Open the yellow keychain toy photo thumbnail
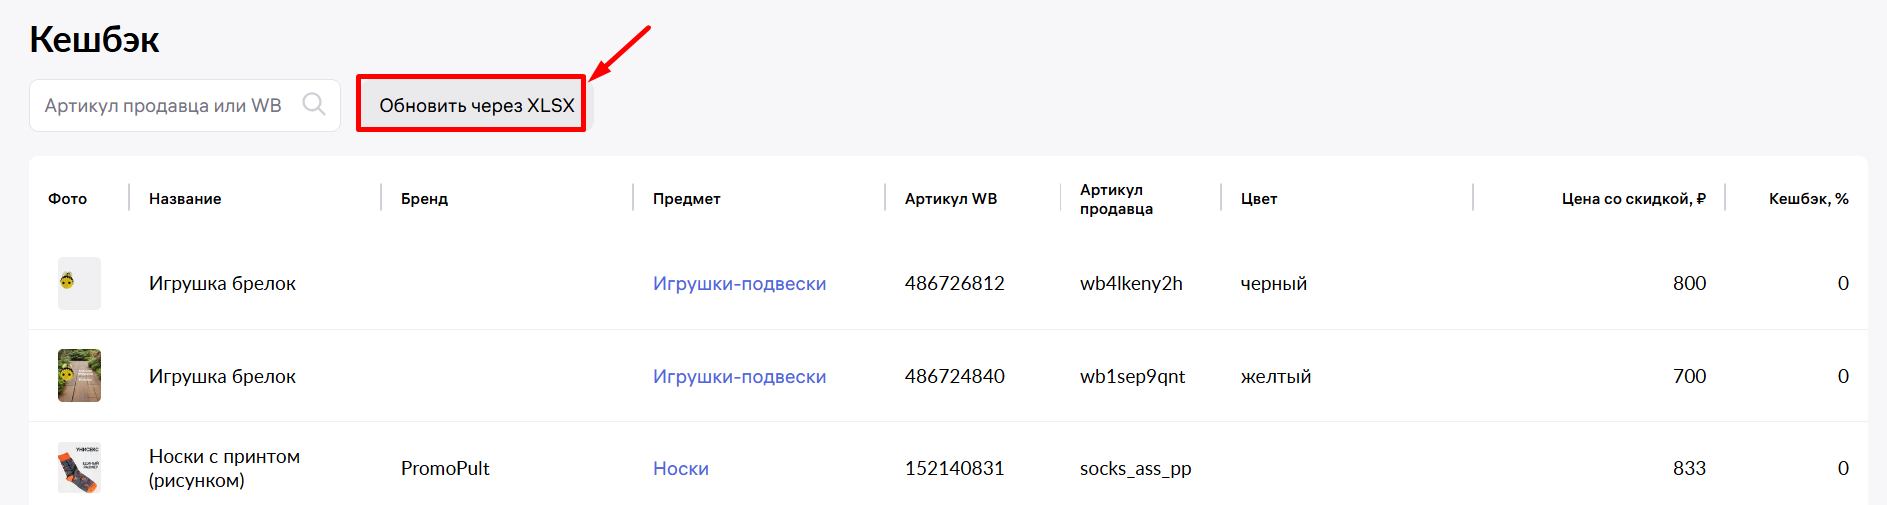The width and height of the screenshot is (1887, 505). pyautogui.click(x=79, y=375)
